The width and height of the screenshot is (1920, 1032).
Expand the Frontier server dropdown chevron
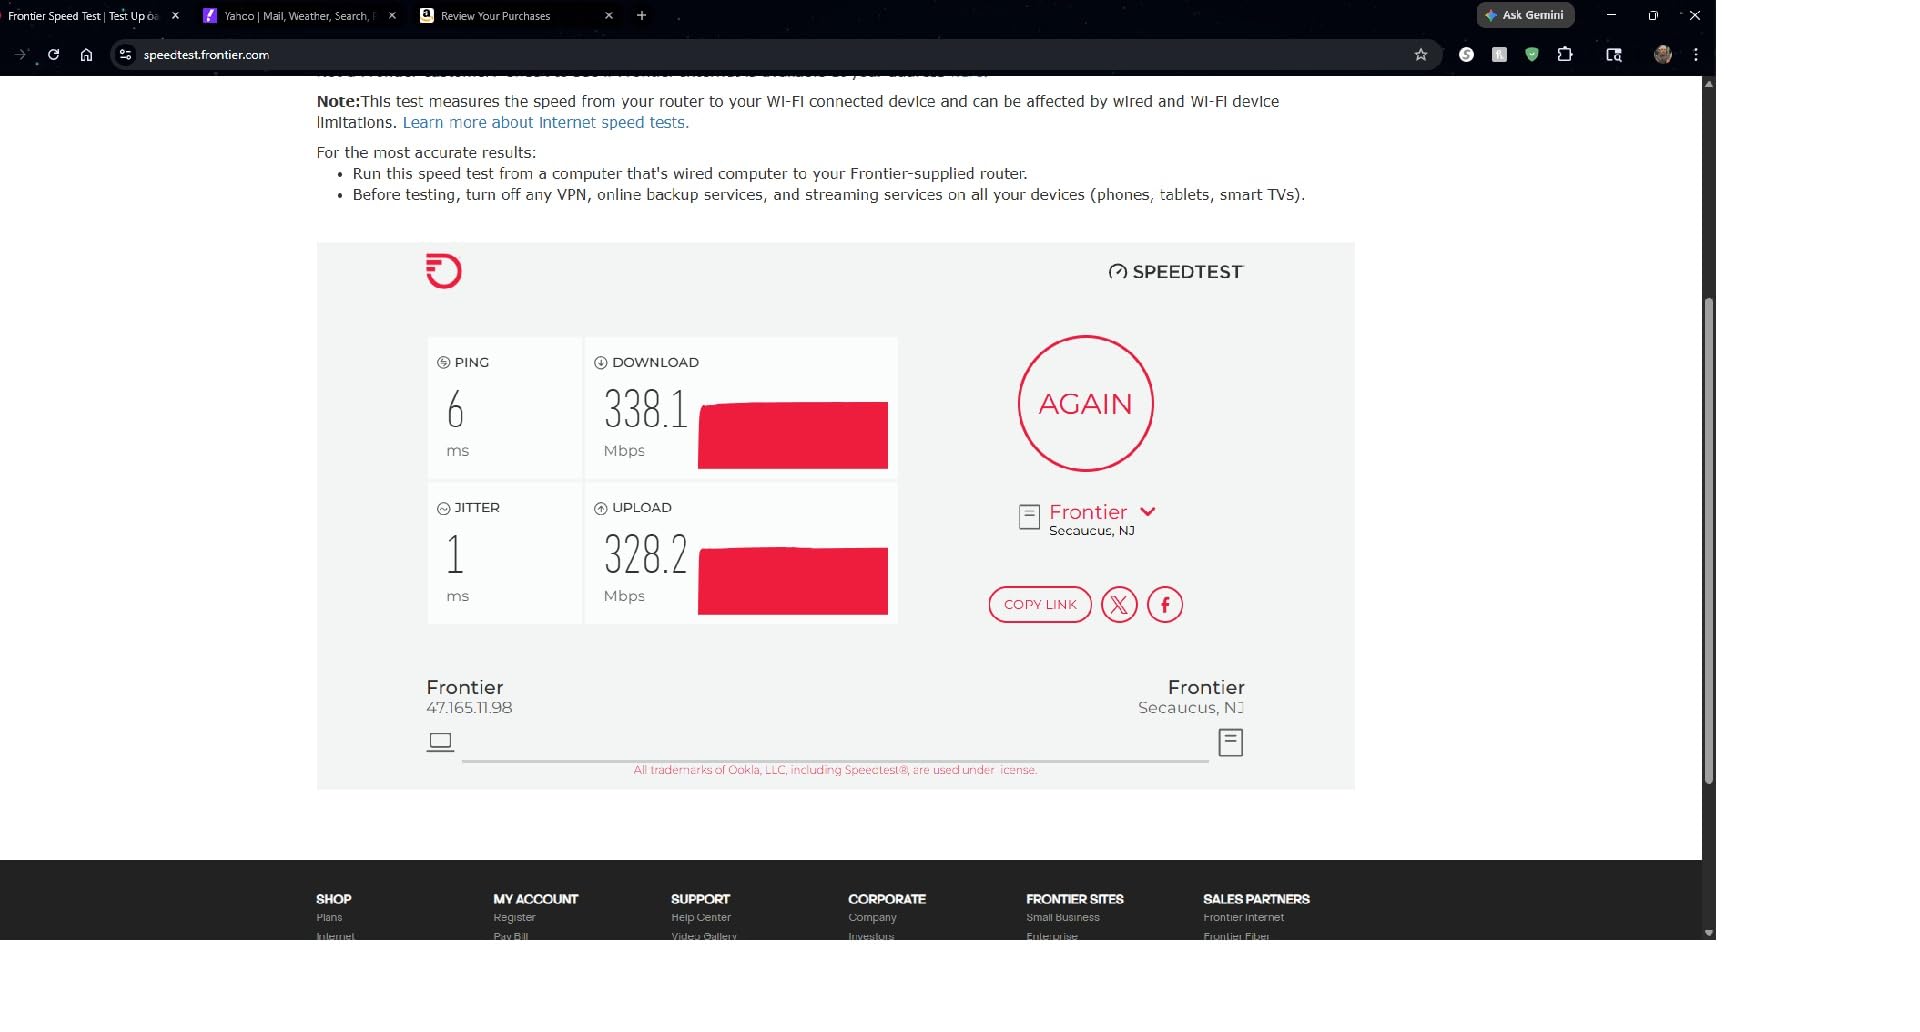click(1148, 511)
